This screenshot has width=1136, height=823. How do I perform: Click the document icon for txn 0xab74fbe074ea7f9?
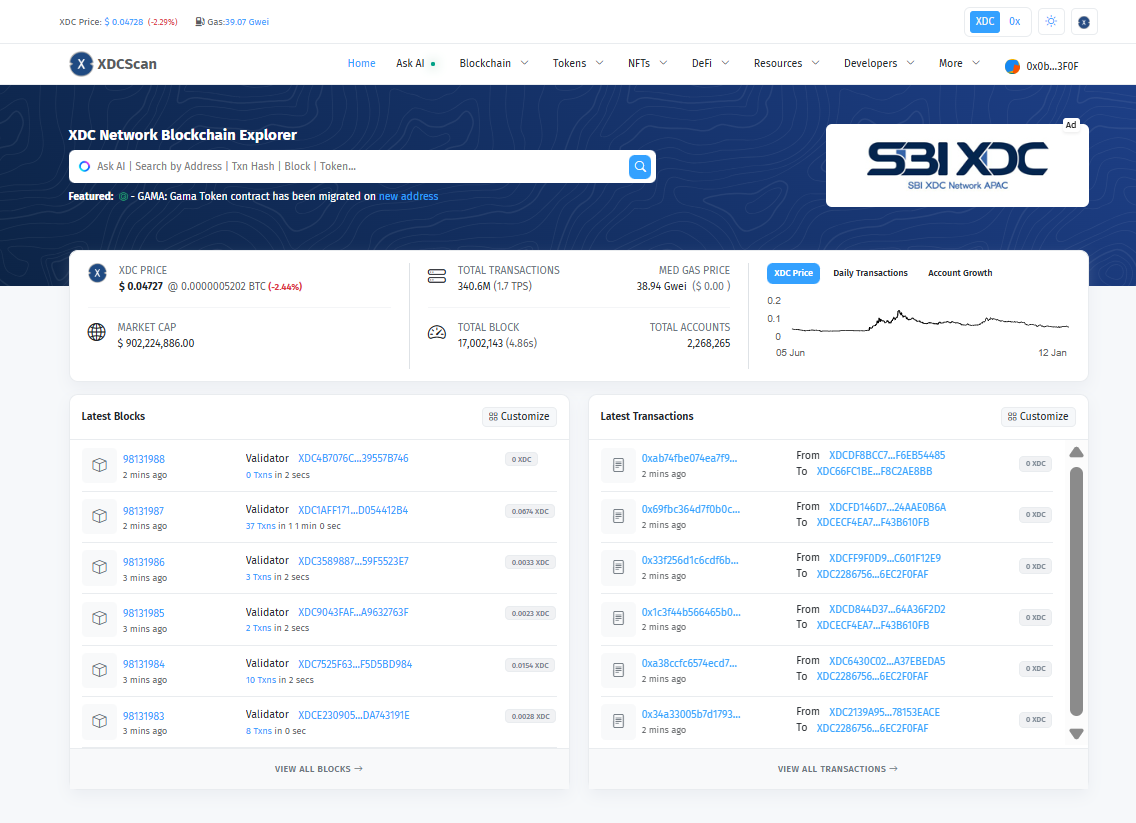click(618, 465)
